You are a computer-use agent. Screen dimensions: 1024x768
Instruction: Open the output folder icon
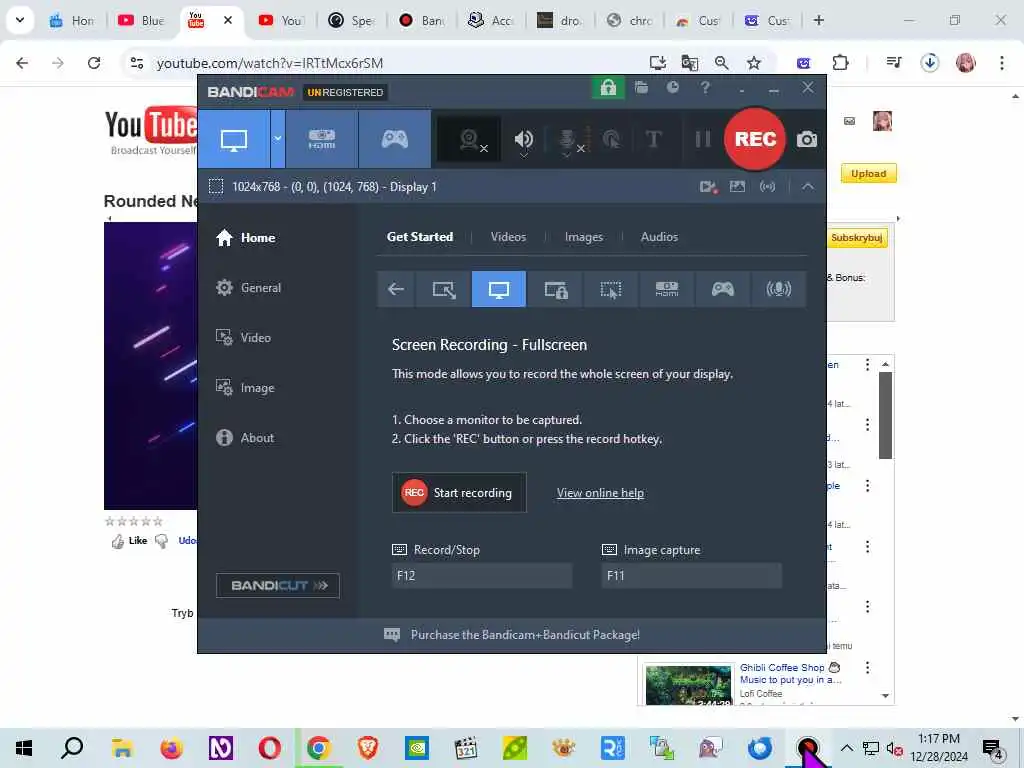pos(641,87)
